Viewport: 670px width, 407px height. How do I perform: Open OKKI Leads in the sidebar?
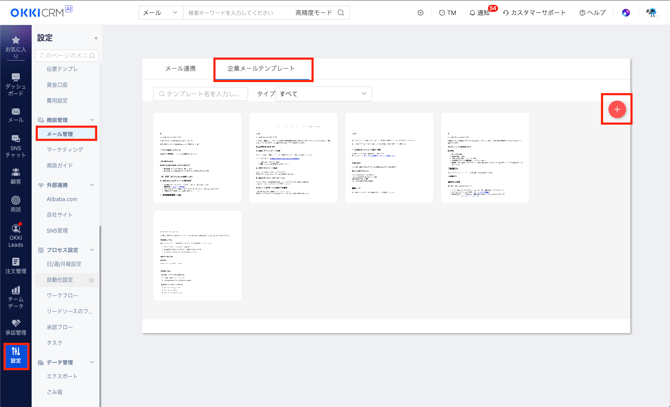tap(15, 234)
